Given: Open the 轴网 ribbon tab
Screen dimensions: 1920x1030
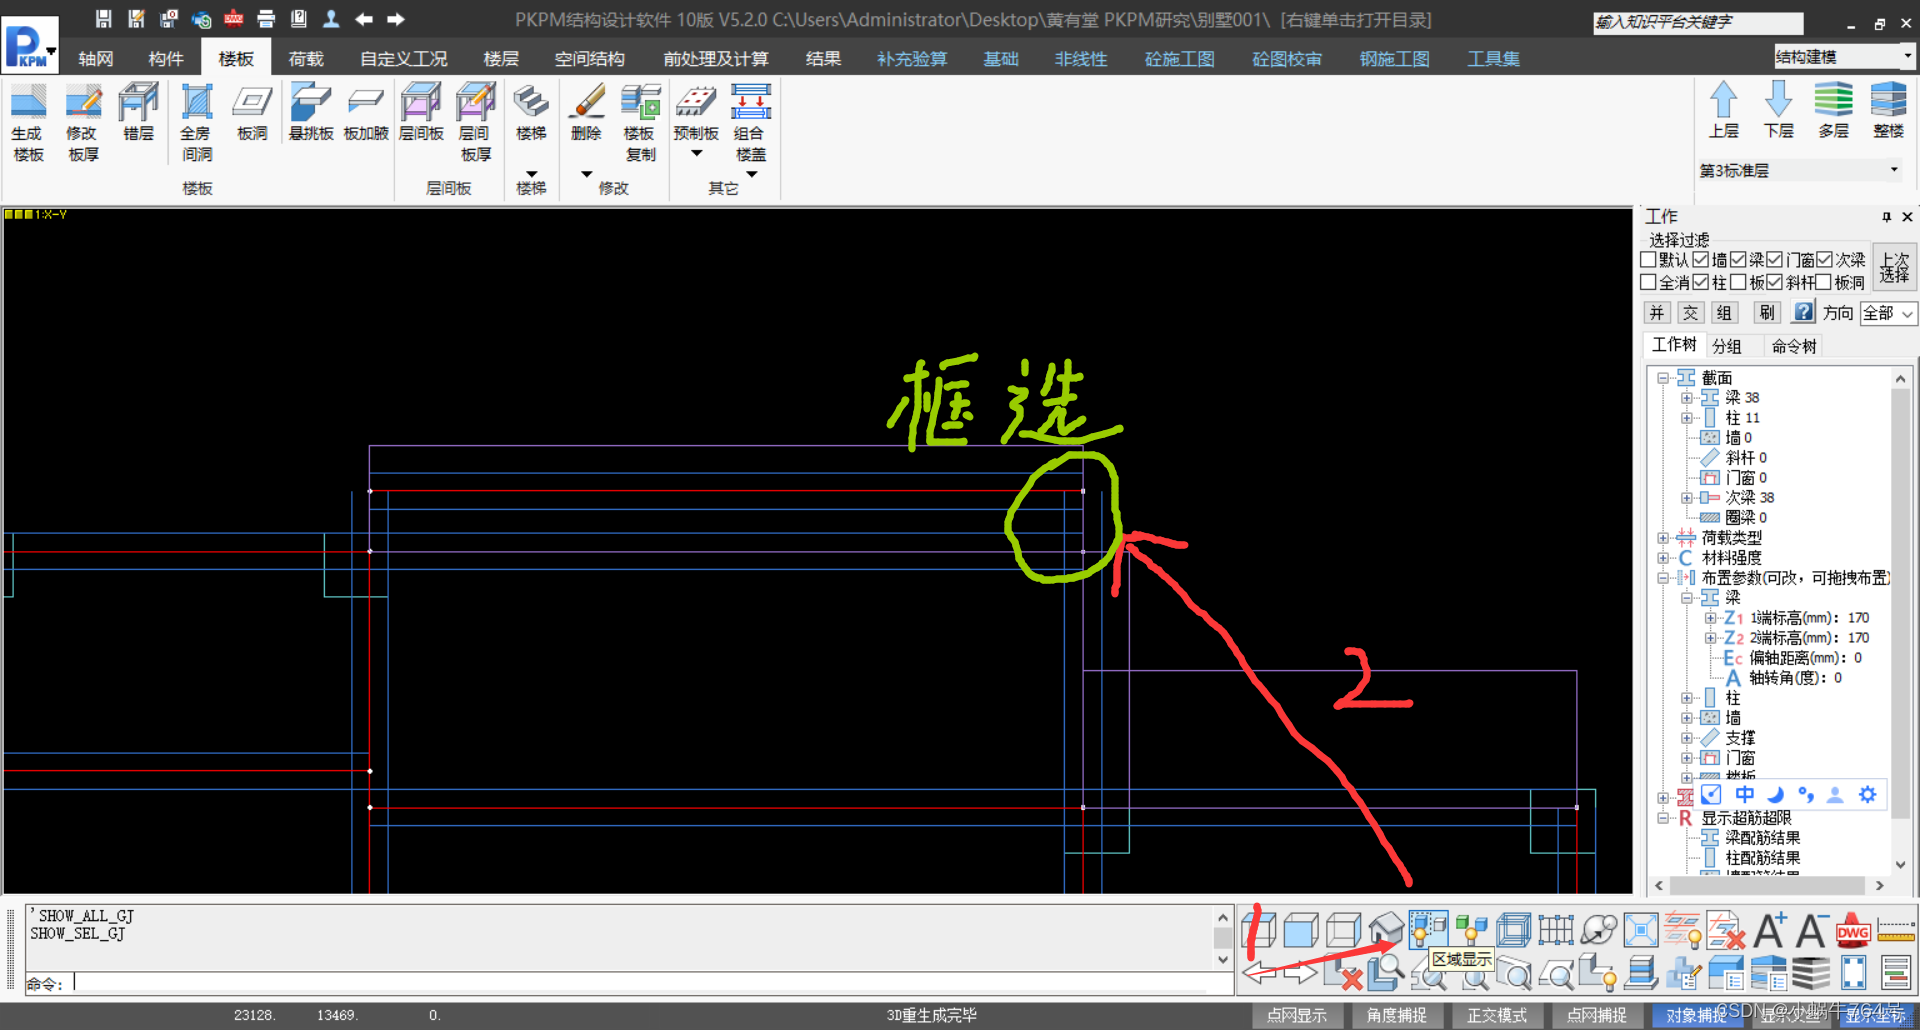Looking at the screenshot, I should tap(96, 59).
